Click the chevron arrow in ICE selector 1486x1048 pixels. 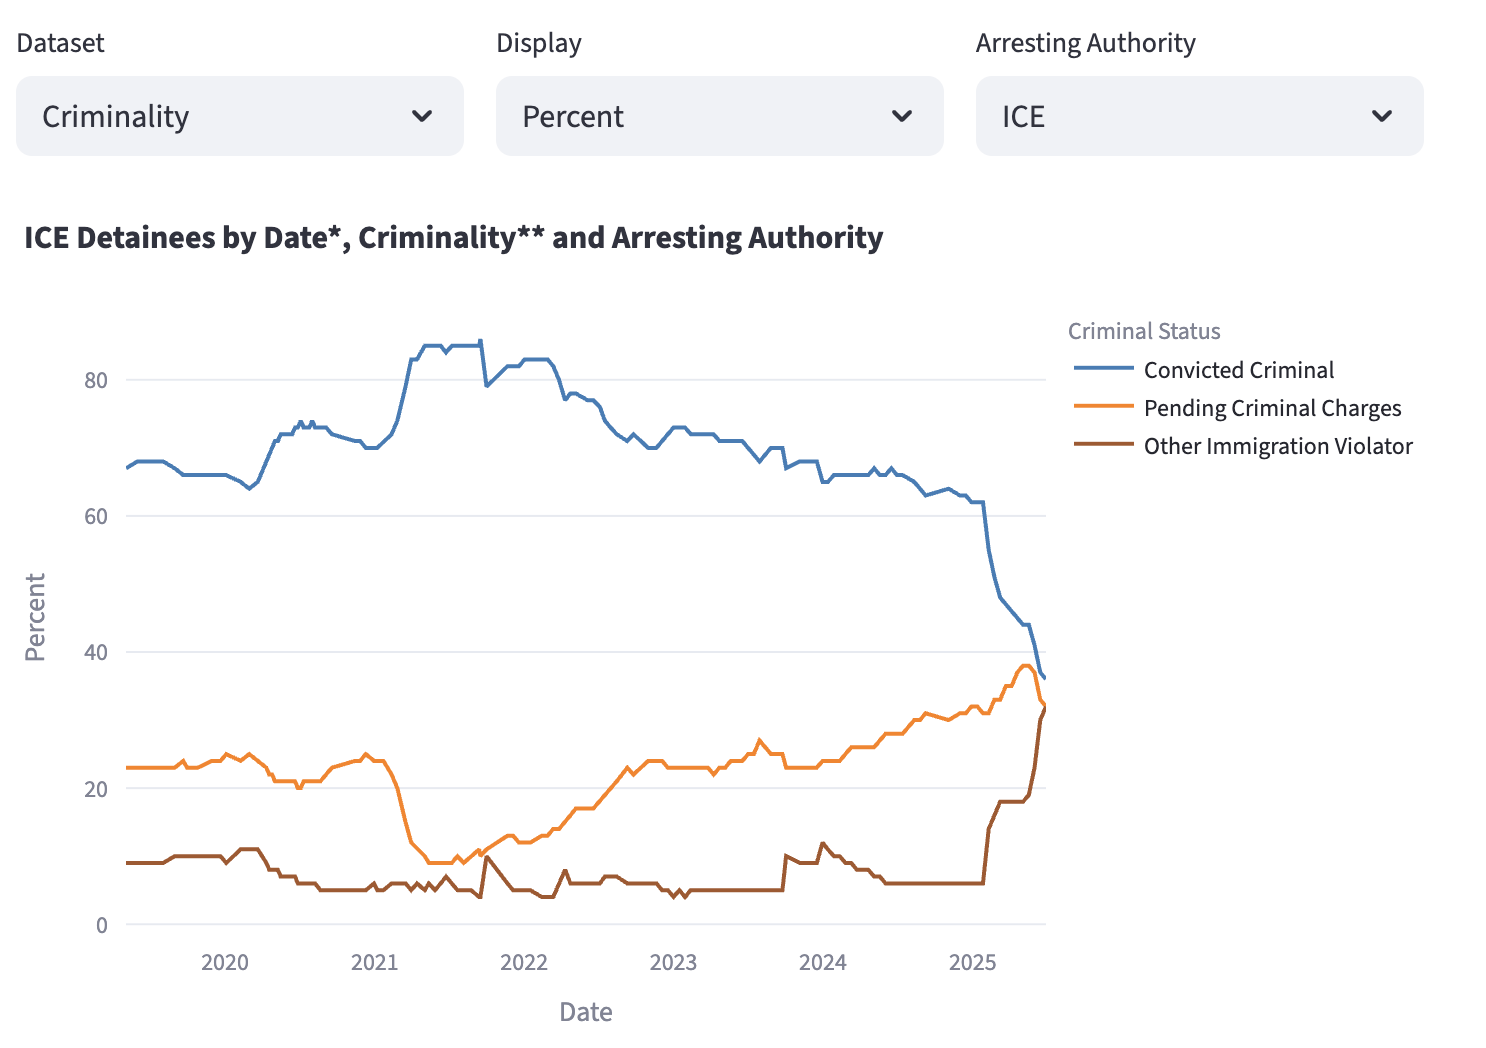[x=1382, y=116]
